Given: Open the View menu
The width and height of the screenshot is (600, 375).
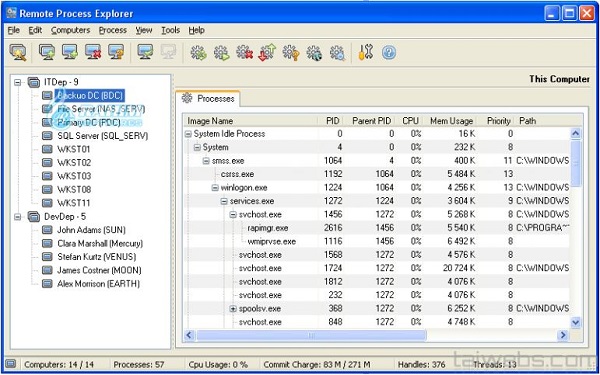Looking at the screenshot, I should [144, 30].
